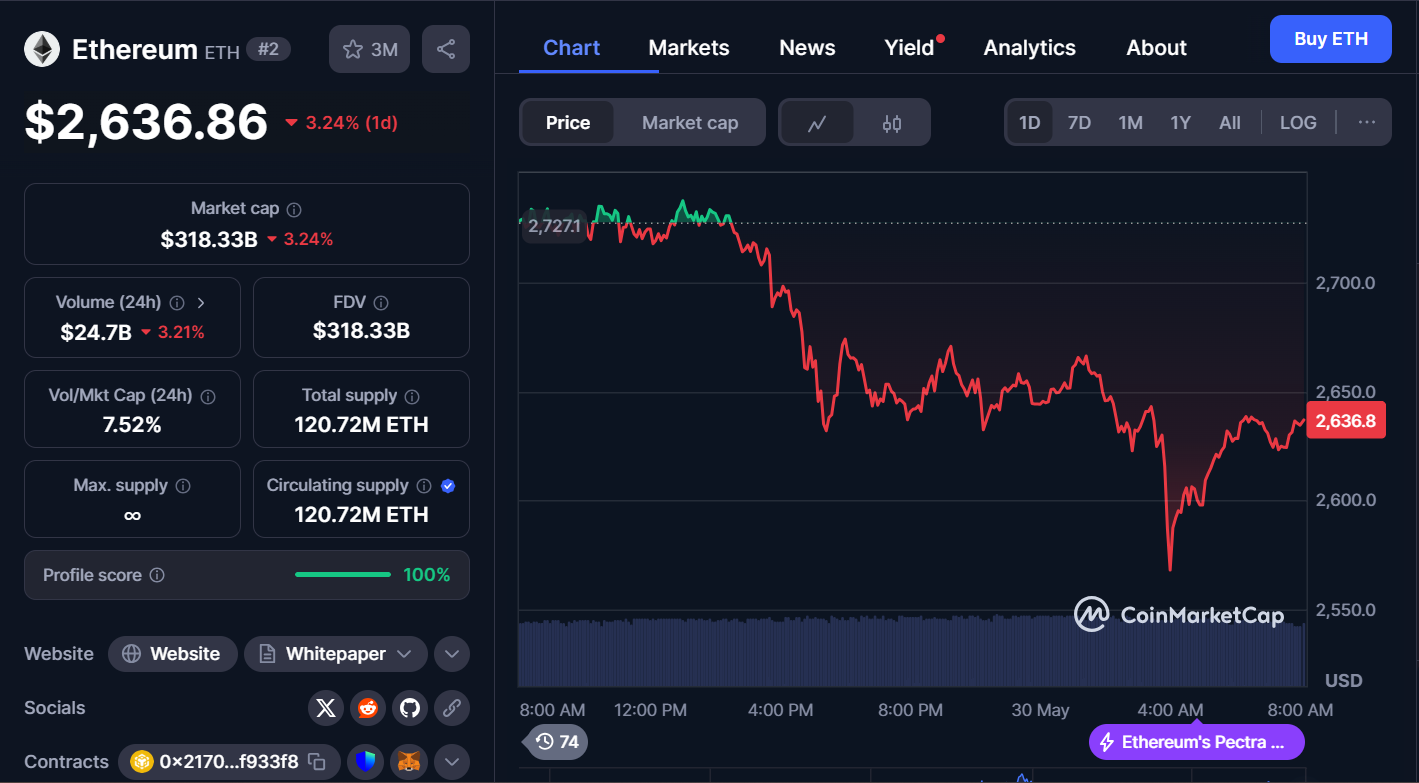Click the MetaMask fox icon
The width and height of the screenshot is (1419, 783).
[x=409, y=762]
